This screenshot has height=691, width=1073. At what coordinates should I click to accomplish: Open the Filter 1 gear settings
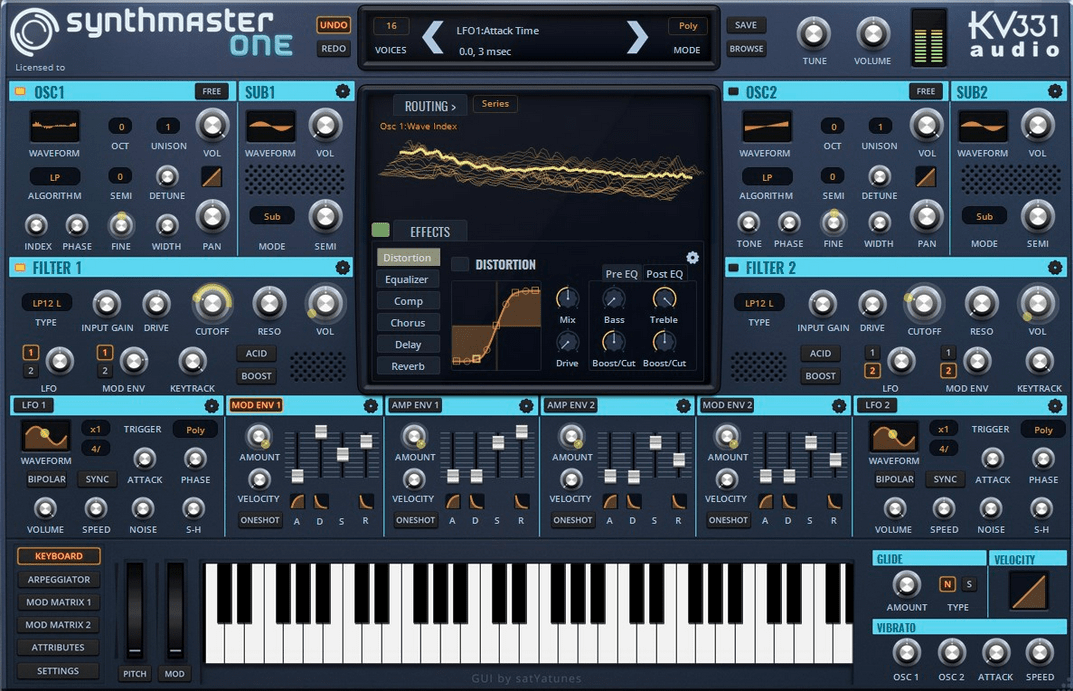tap(343, 267)
